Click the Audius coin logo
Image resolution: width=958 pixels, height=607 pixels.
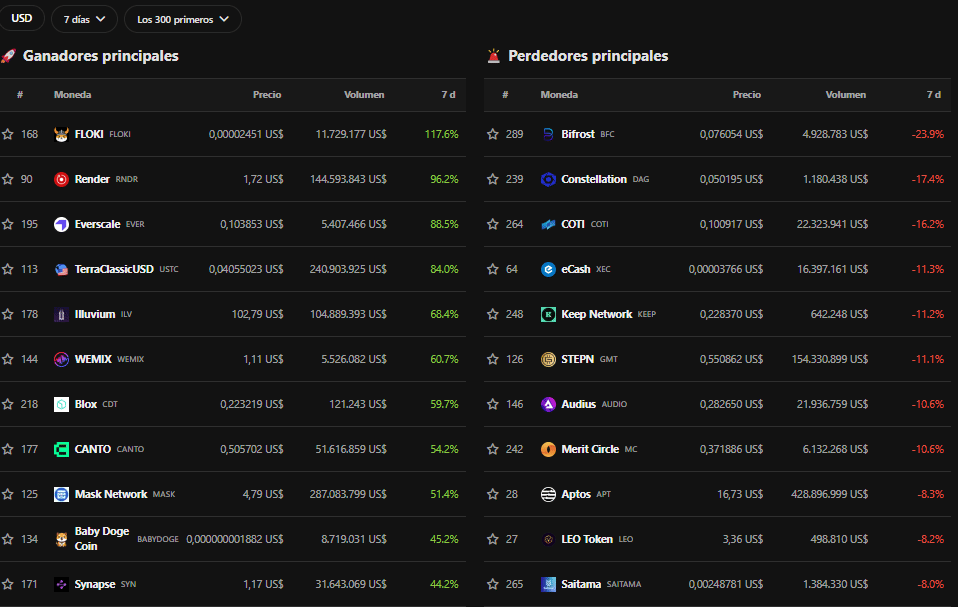[x=548, y=404]
